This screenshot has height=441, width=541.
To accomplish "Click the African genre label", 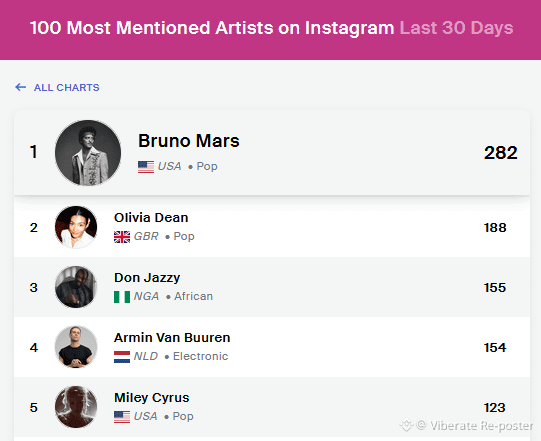I will (x=193, y=296).
